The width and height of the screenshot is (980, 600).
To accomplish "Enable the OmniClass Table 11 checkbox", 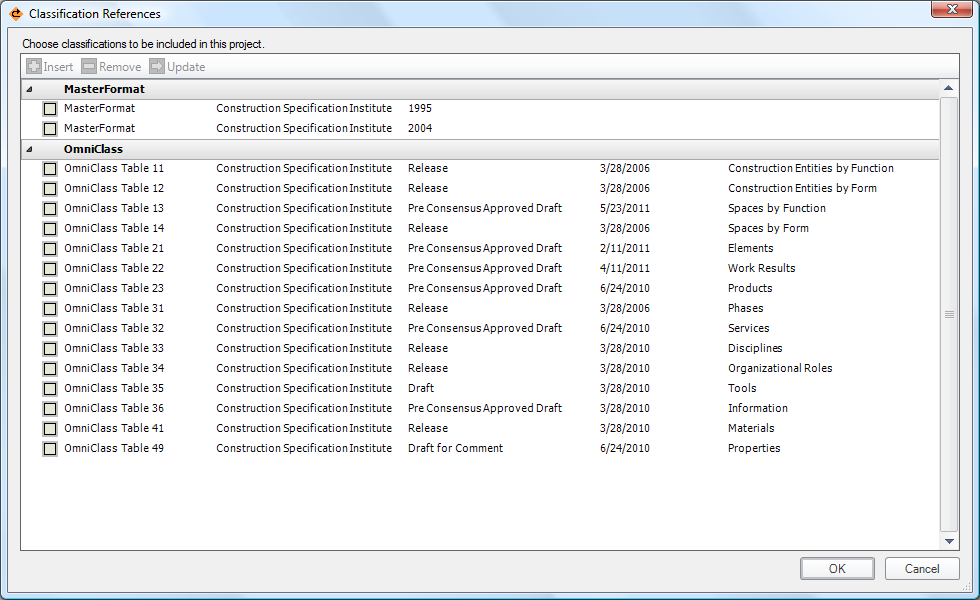I will (x=50, y=169).
